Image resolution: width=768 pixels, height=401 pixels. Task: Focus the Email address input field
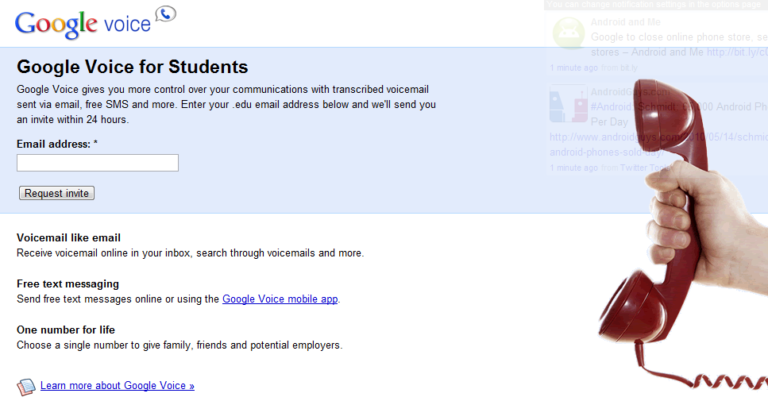pos(98,163)
